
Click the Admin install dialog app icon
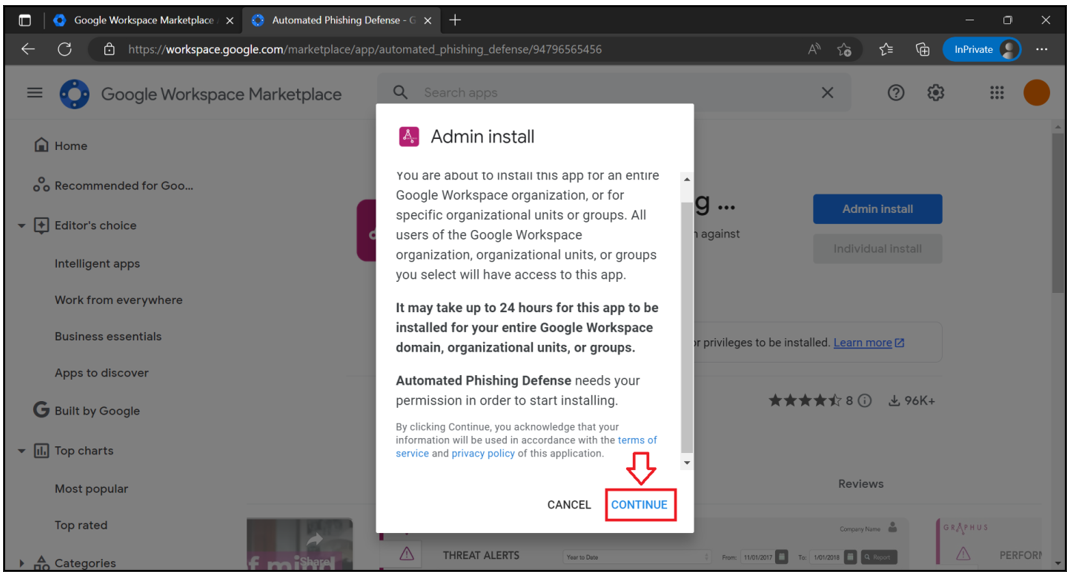[409, 137]
